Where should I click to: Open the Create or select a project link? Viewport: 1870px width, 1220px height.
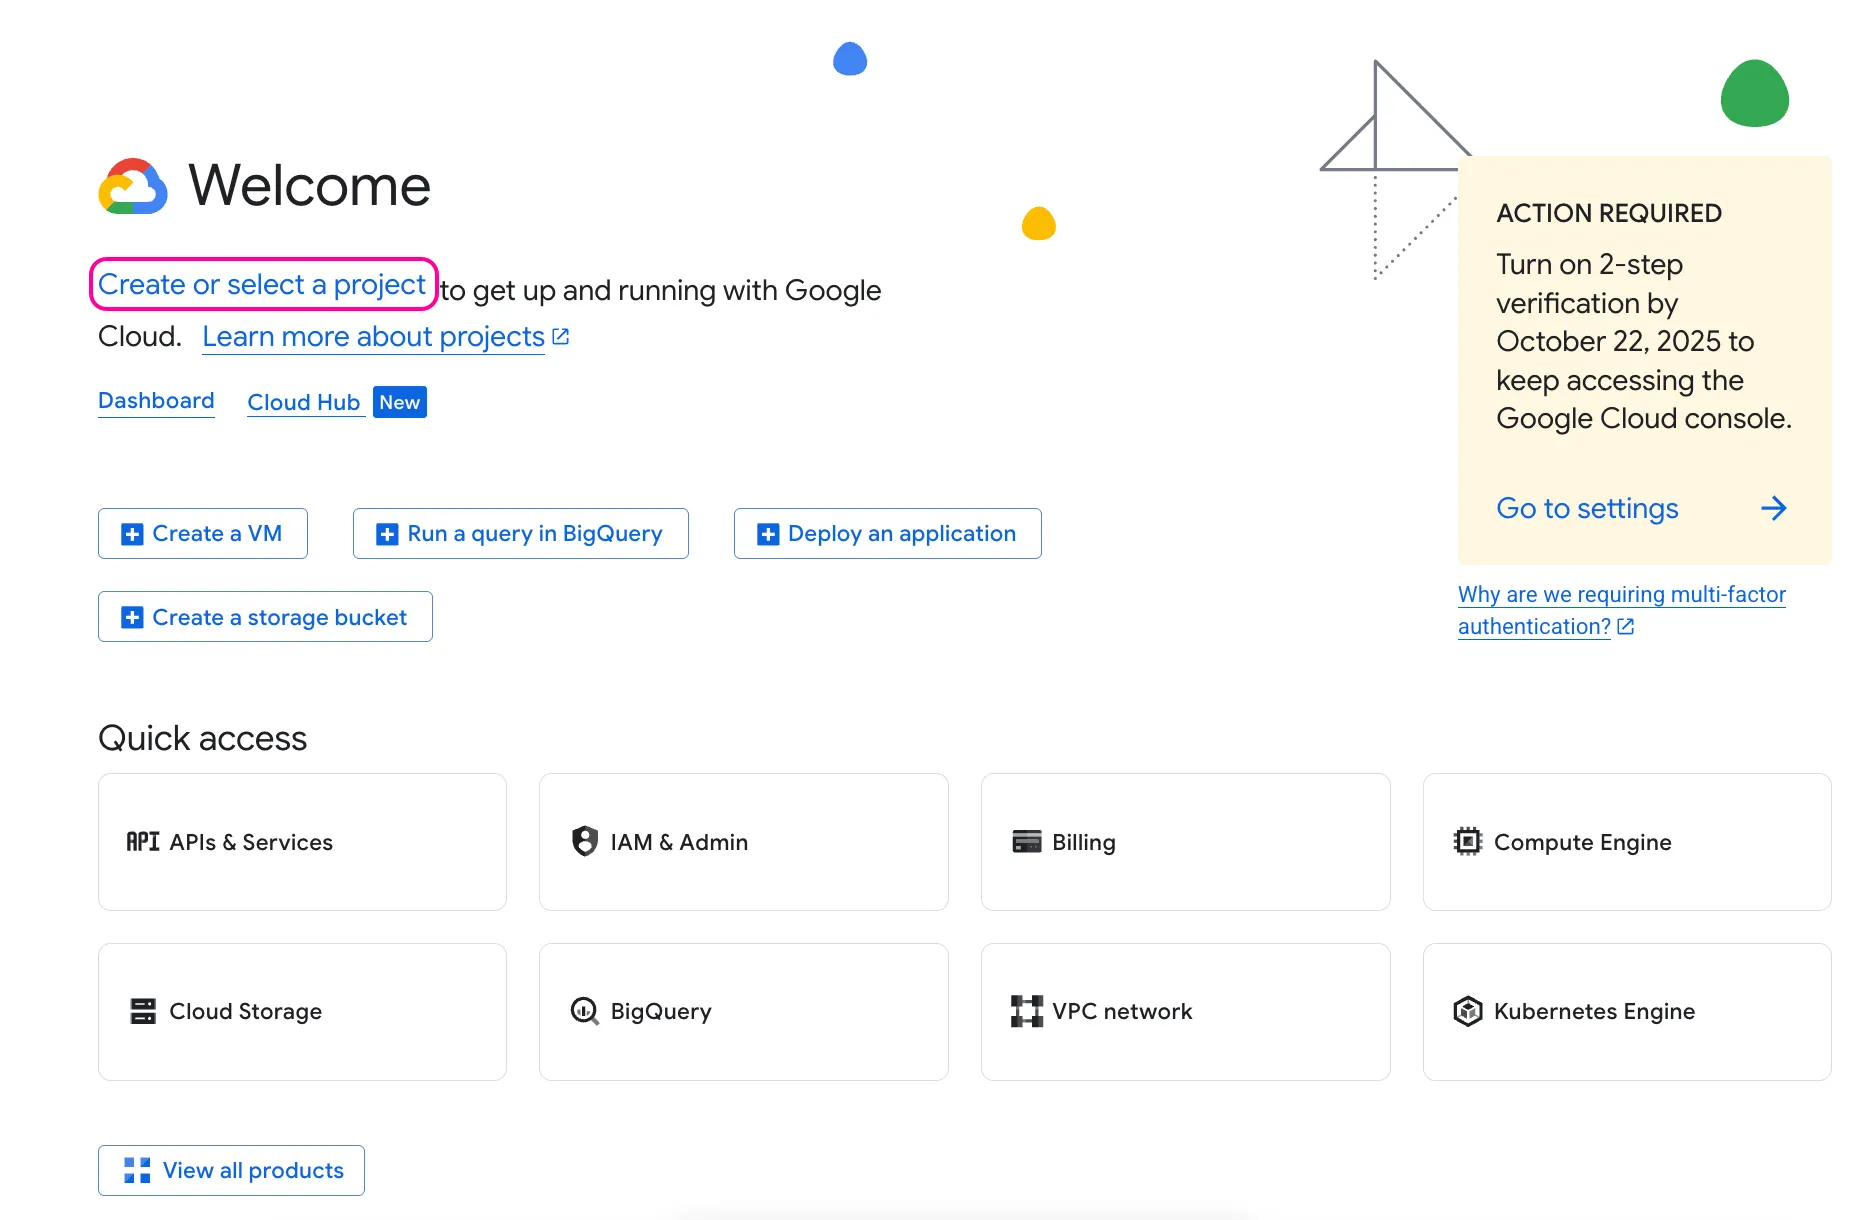click(262, 285)
